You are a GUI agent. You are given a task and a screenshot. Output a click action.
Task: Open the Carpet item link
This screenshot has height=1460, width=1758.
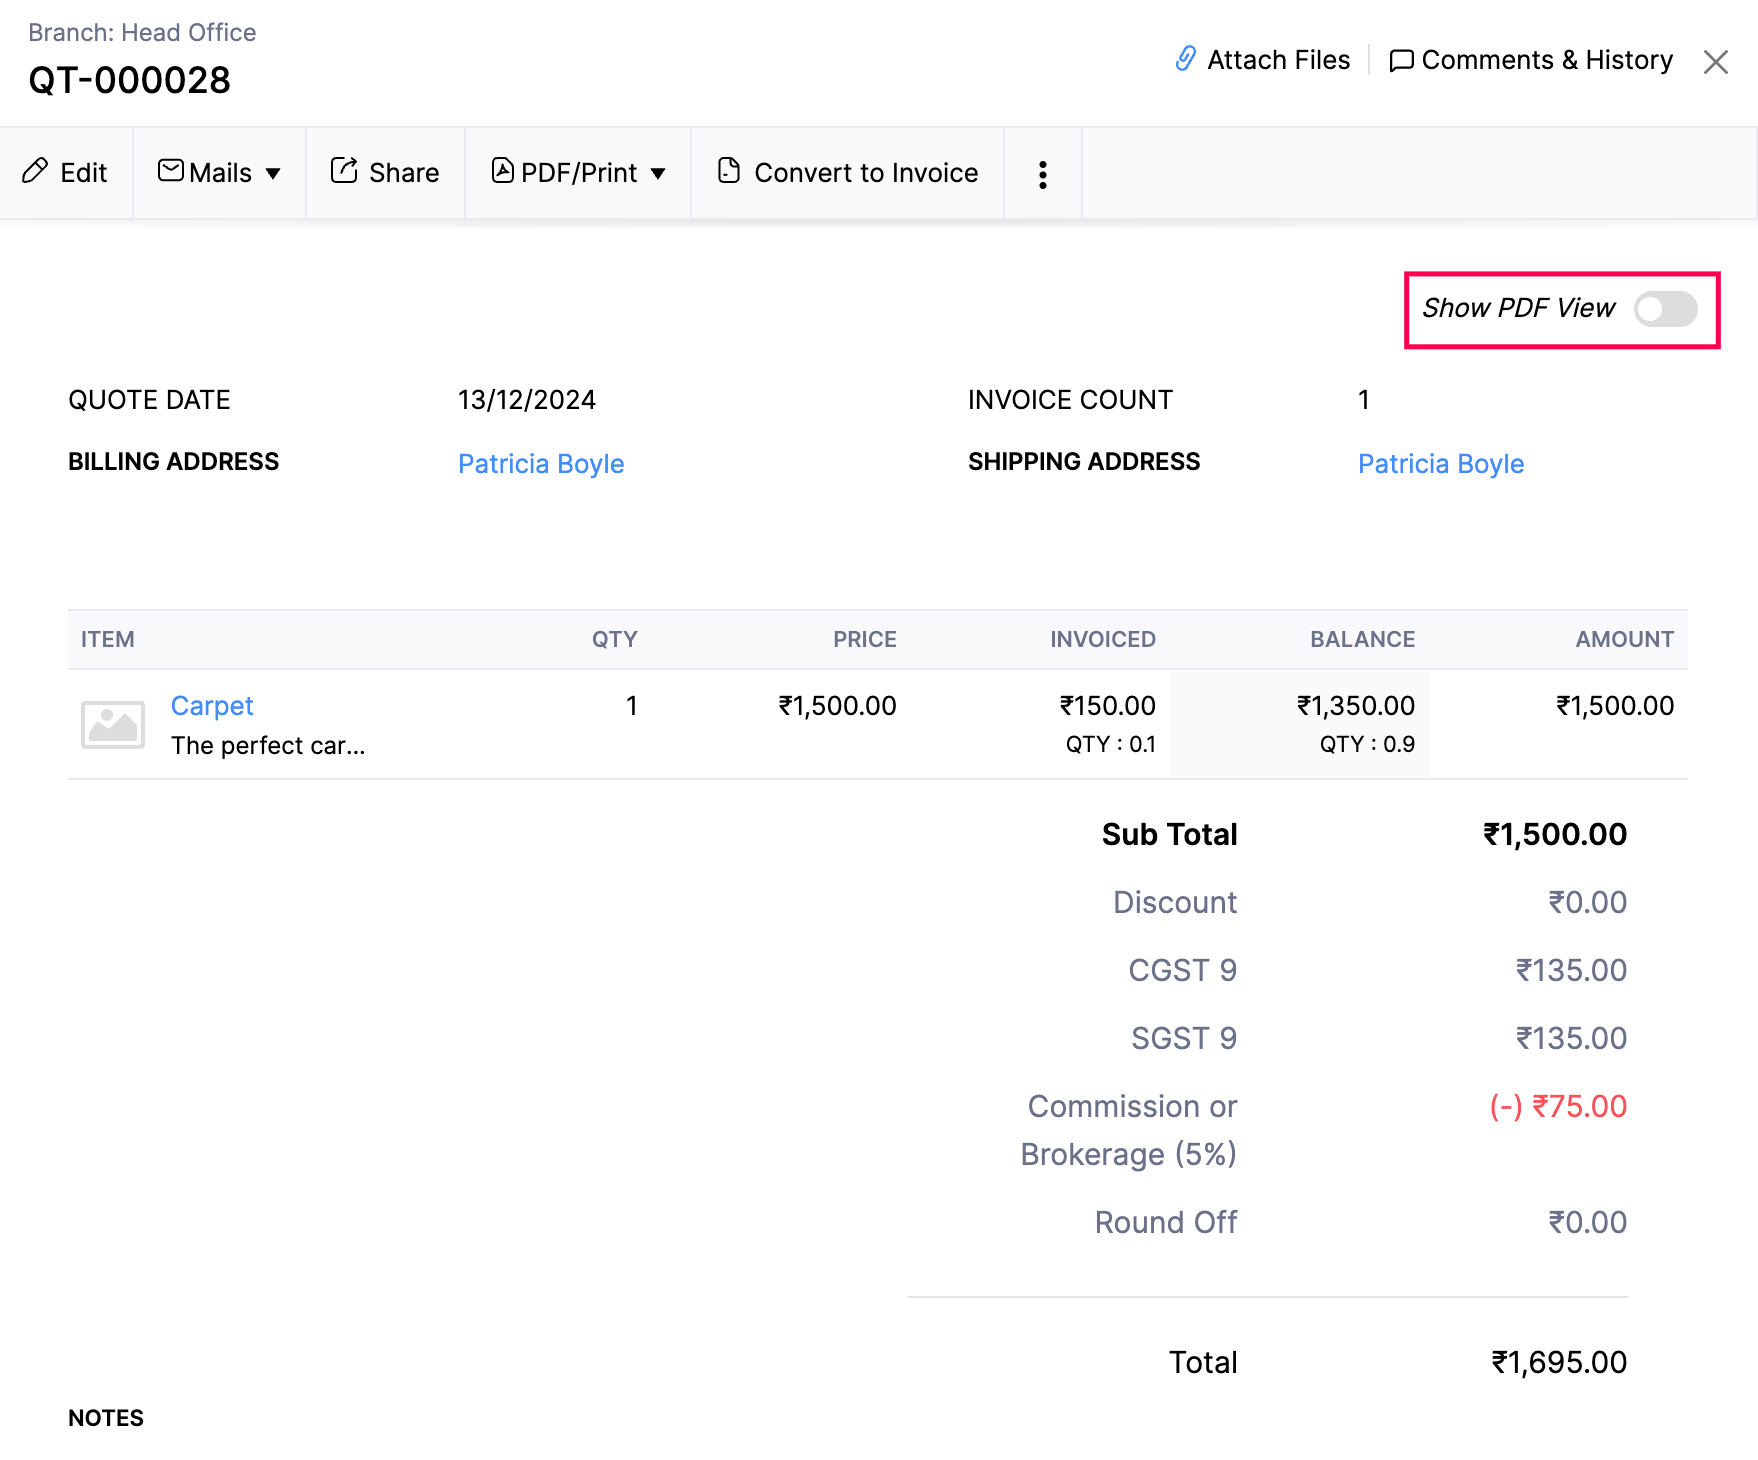pos(212,706)
